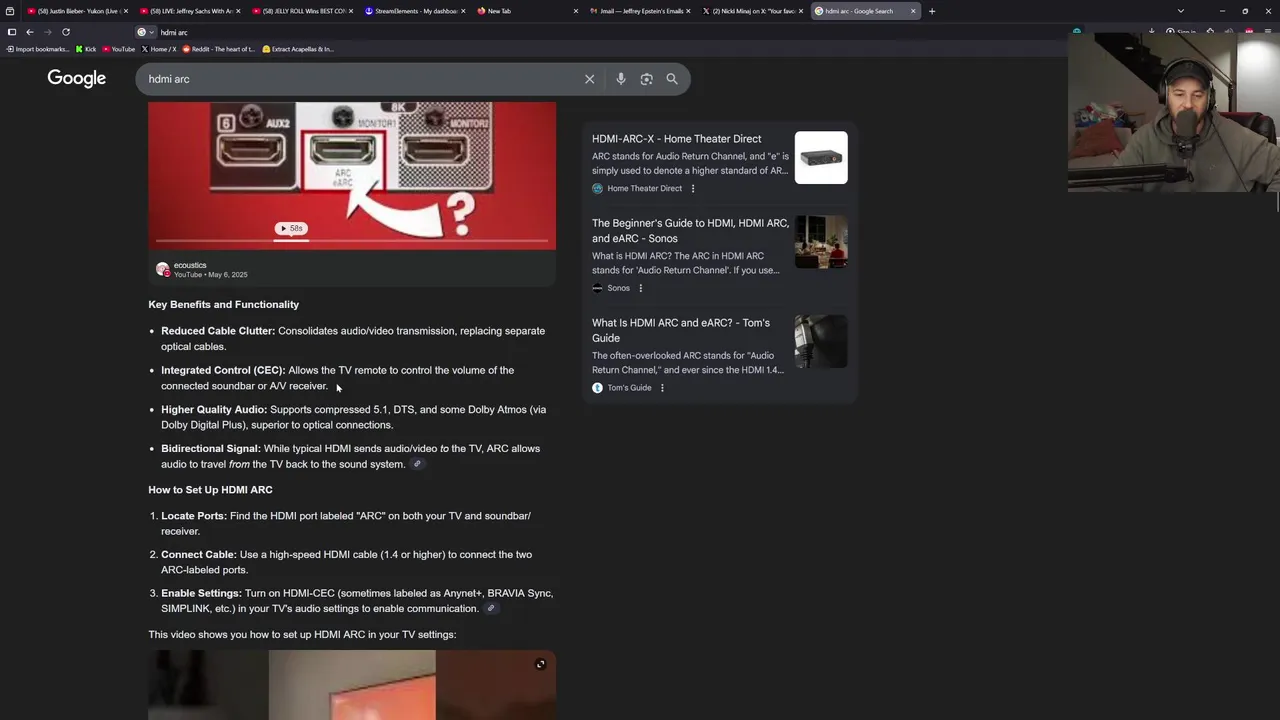Click the 'Locate Ports:' step text

[x=194, y=516]
